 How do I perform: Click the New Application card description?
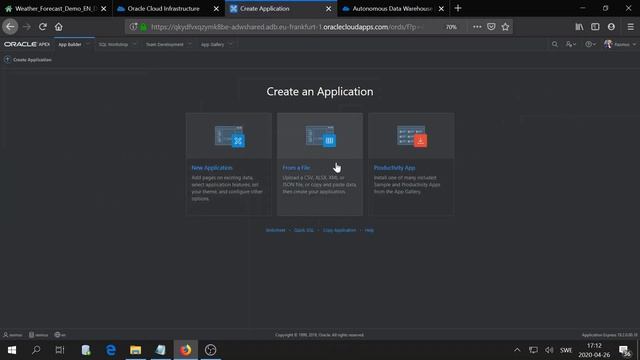[227, 188]
